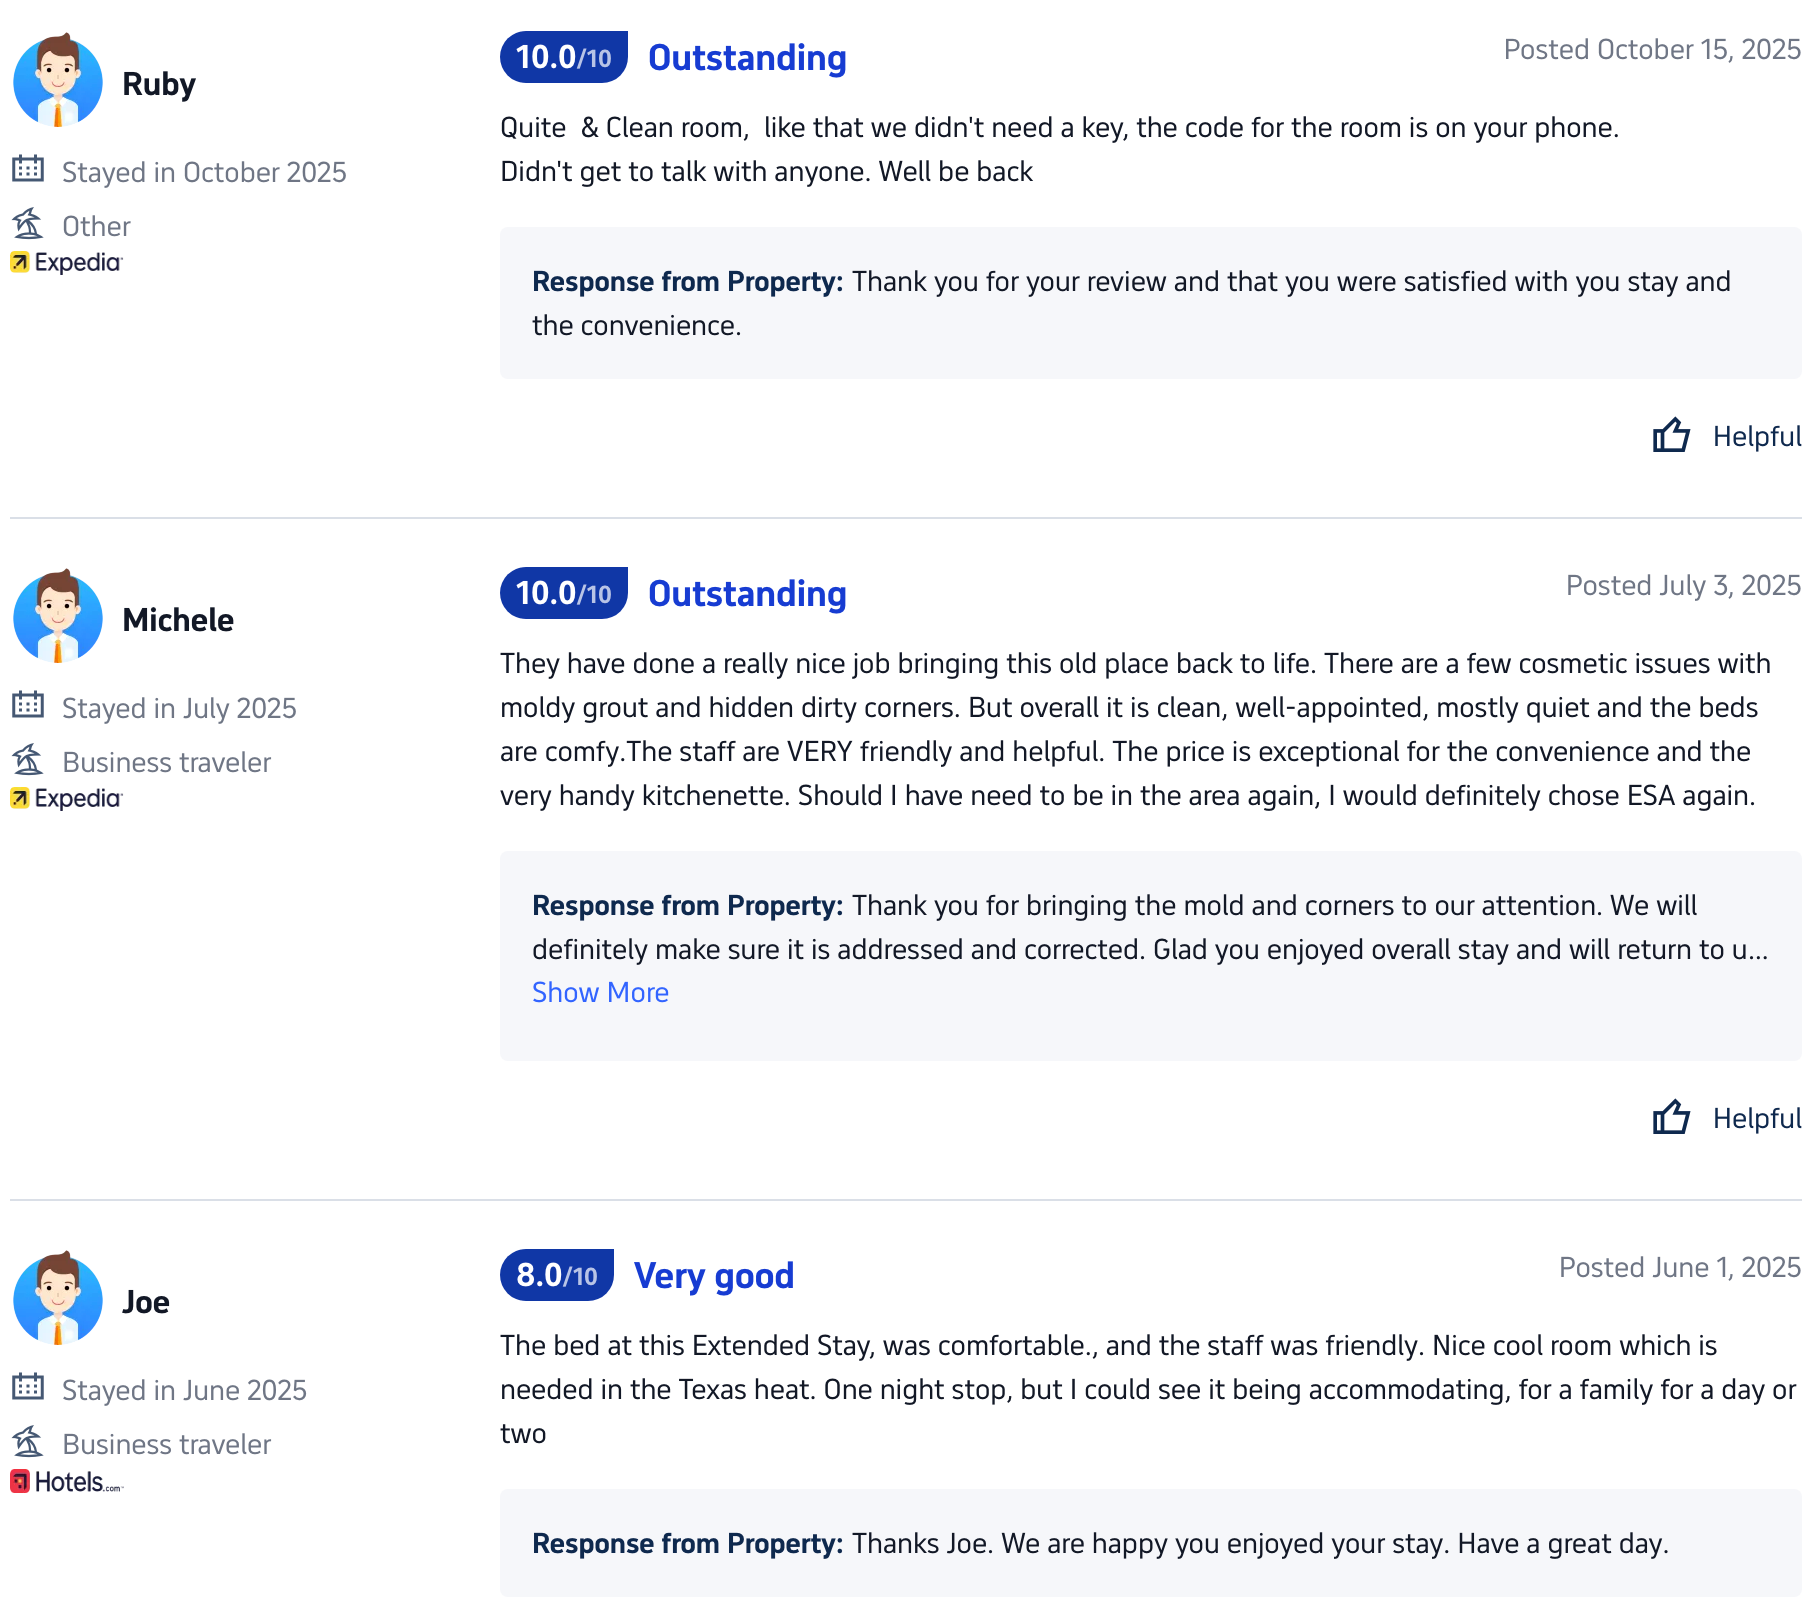Click Joe's profile avatar
Screen dimensions: 1818x1612
pyautogui.click(x=58, y=1300)
